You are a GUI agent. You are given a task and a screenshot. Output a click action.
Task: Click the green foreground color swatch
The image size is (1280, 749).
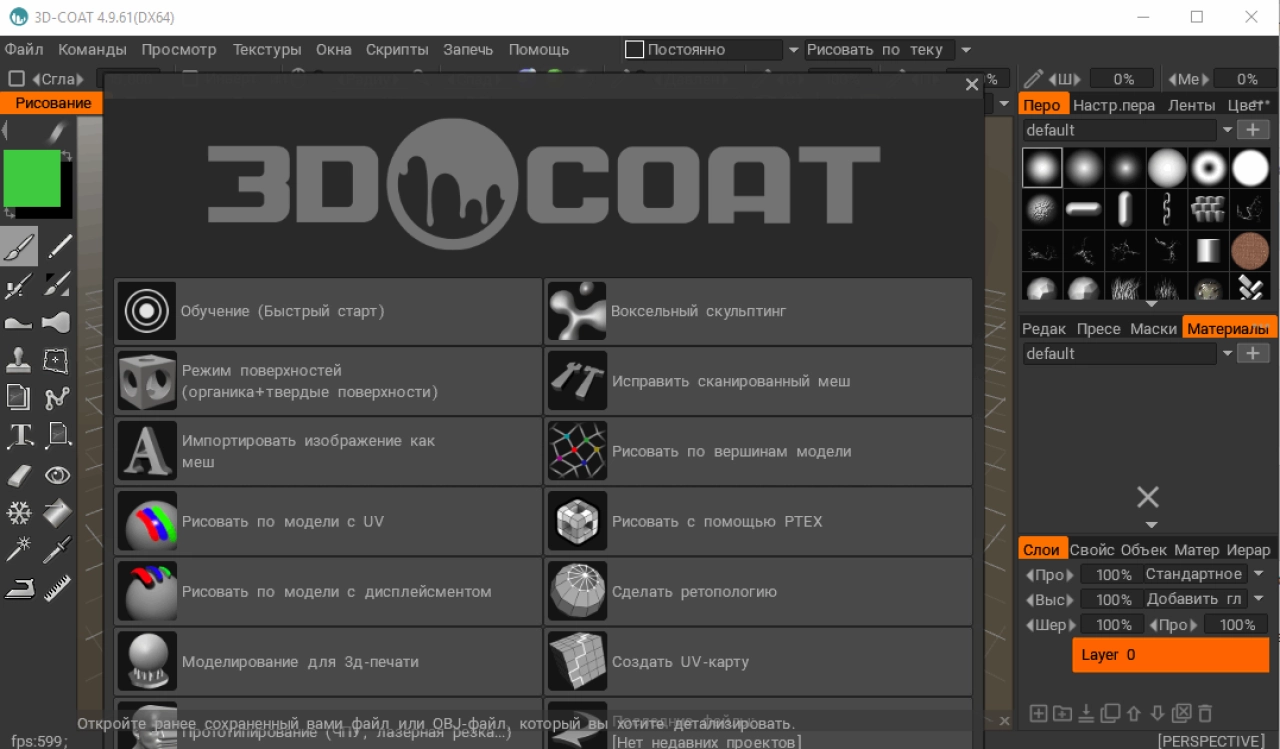(x=33, y=179)
